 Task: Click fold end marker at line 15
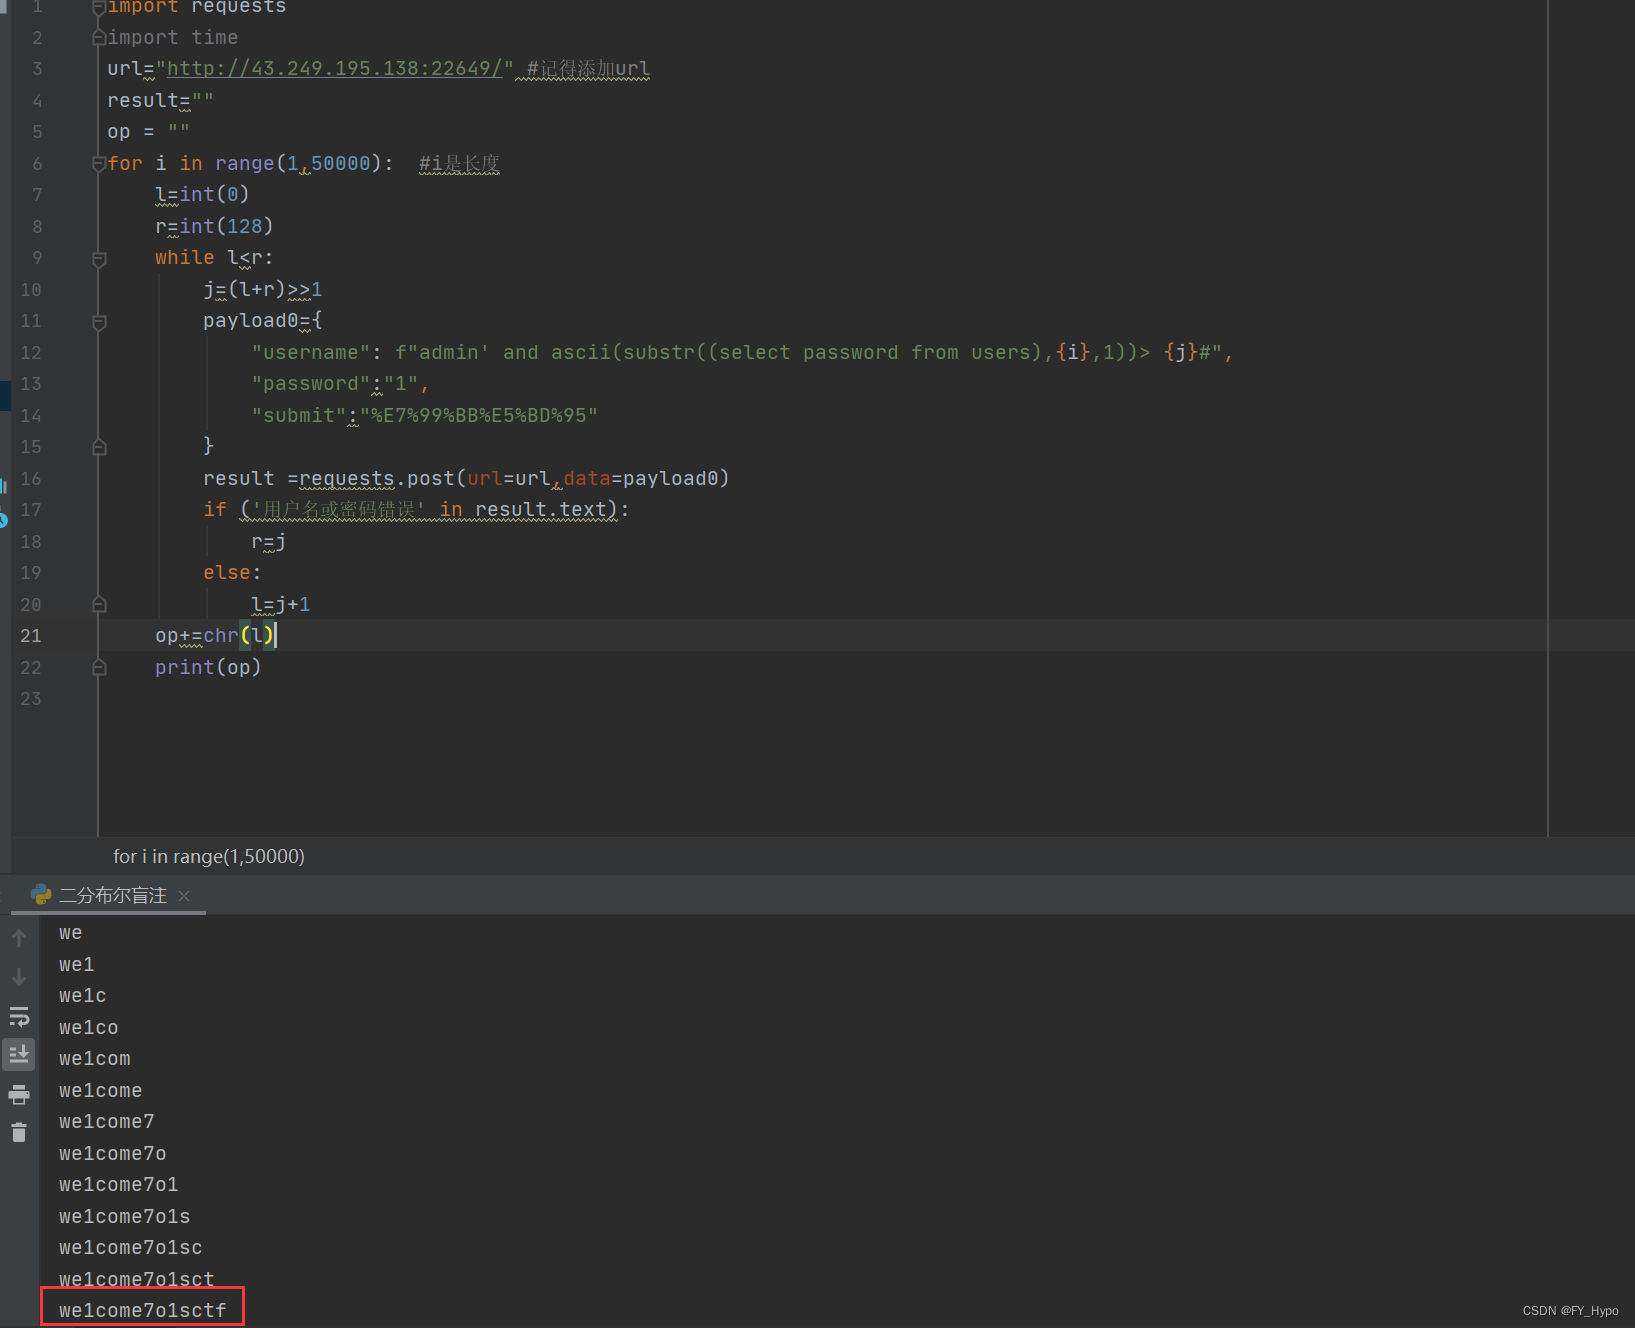99,447
